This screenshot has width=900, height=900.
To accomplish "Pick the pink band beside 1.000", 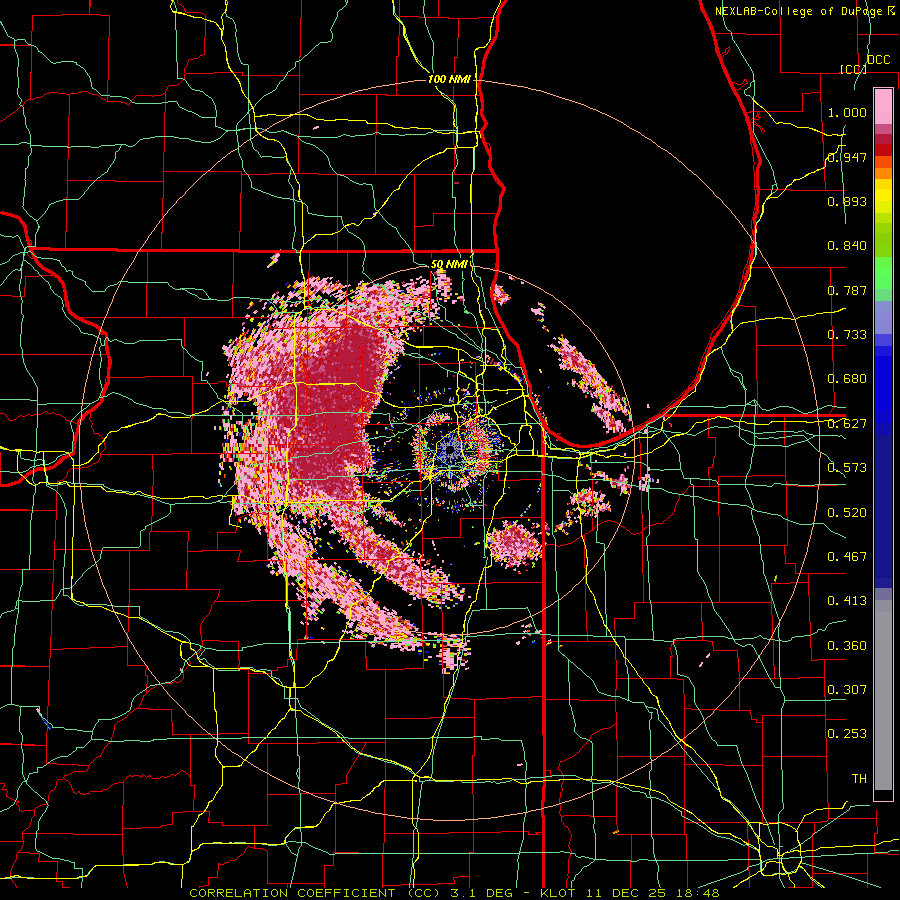I will tap(883, 106).
